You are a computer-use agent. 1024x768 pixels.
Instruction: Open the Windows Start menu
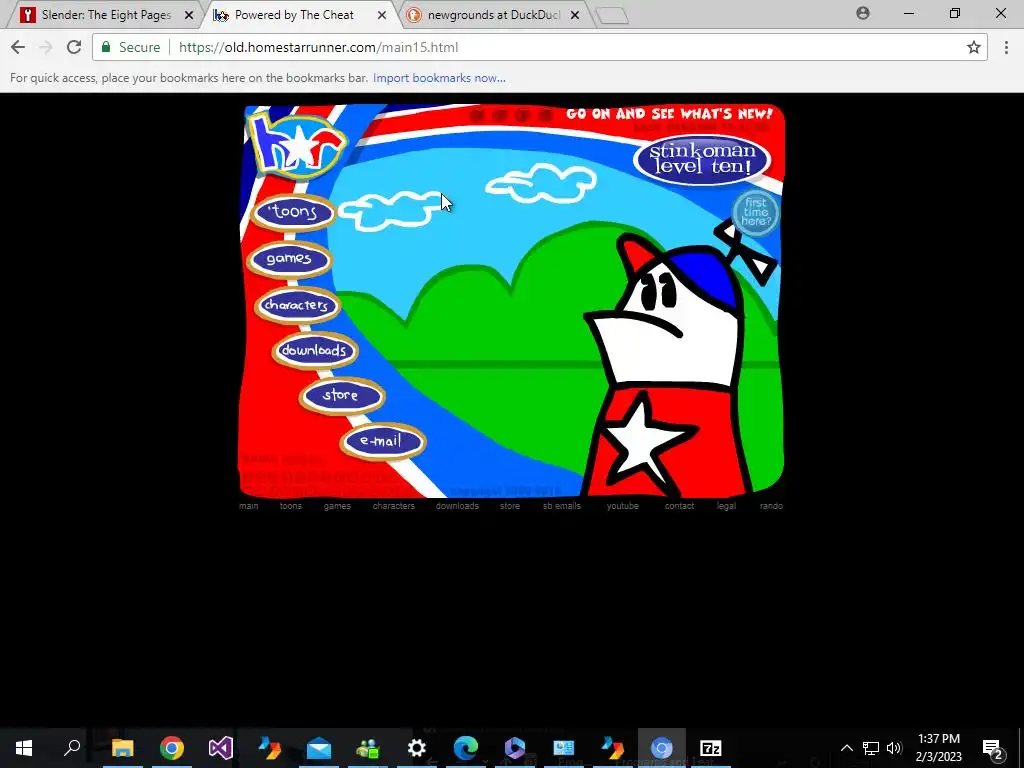24,748
